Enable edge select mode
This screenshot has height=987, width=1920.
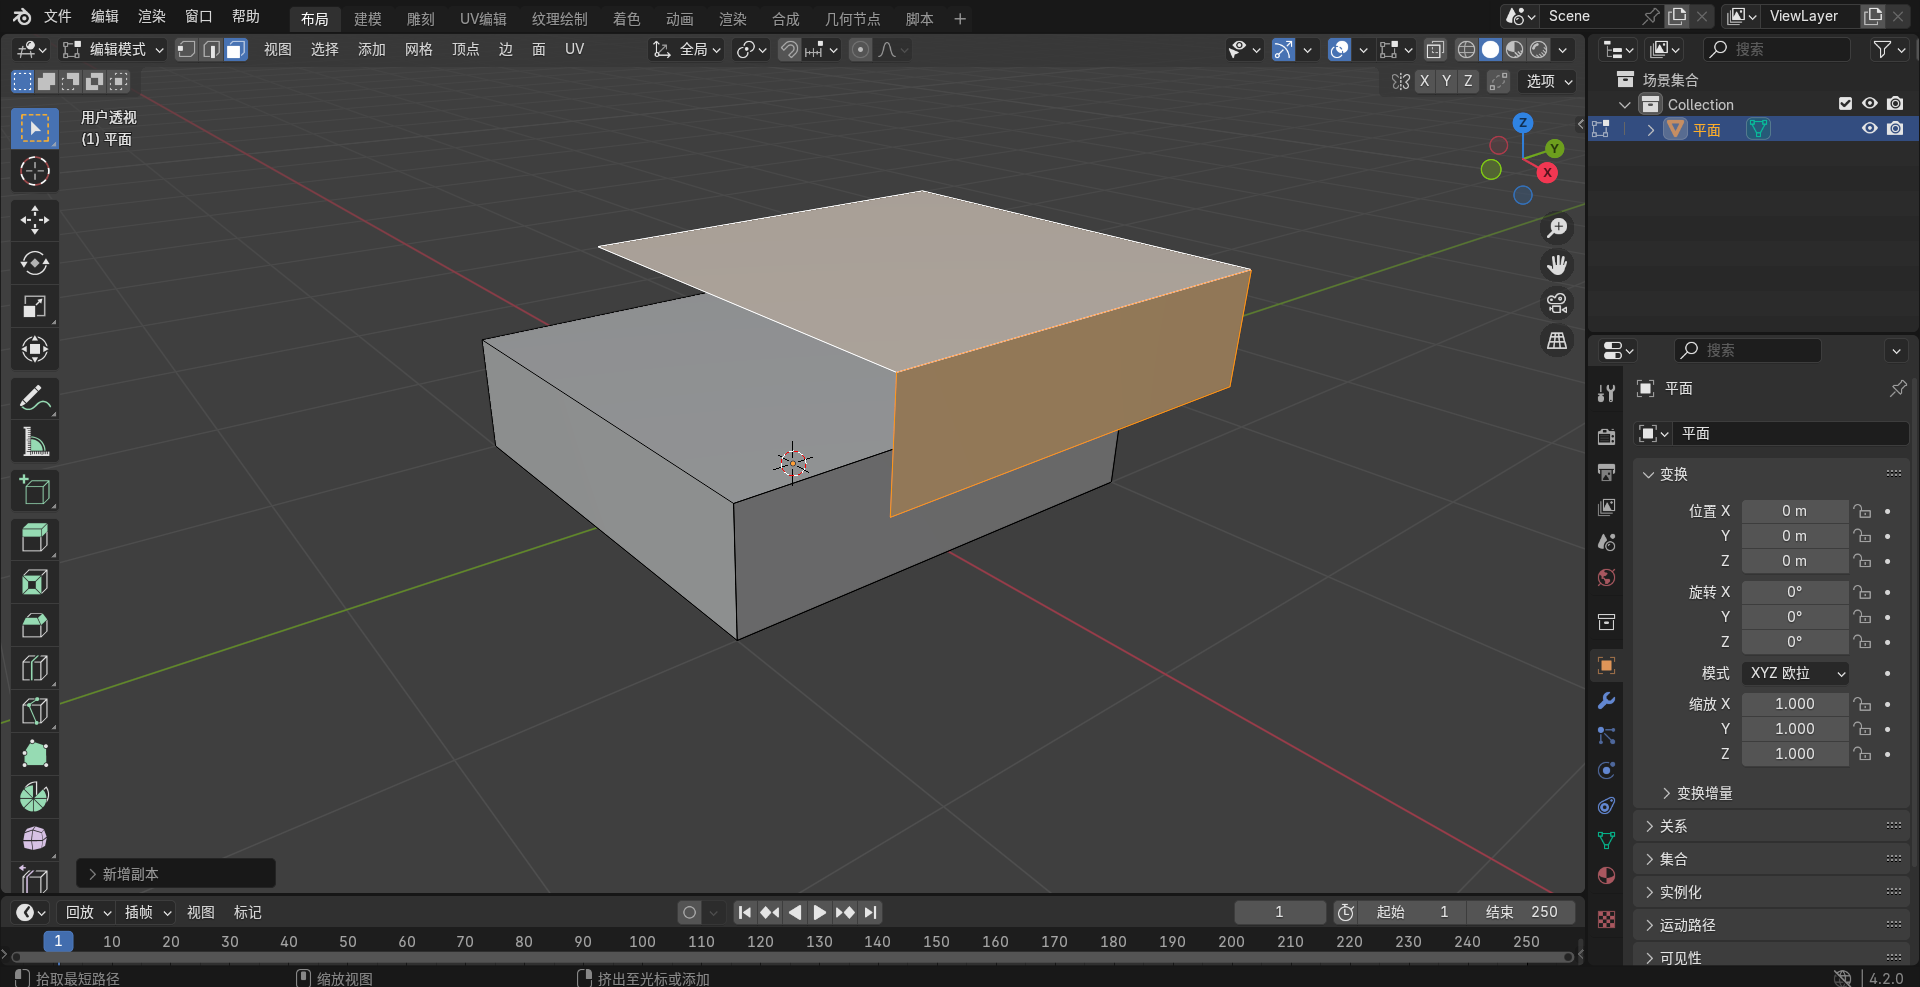[x=211, y=49]
